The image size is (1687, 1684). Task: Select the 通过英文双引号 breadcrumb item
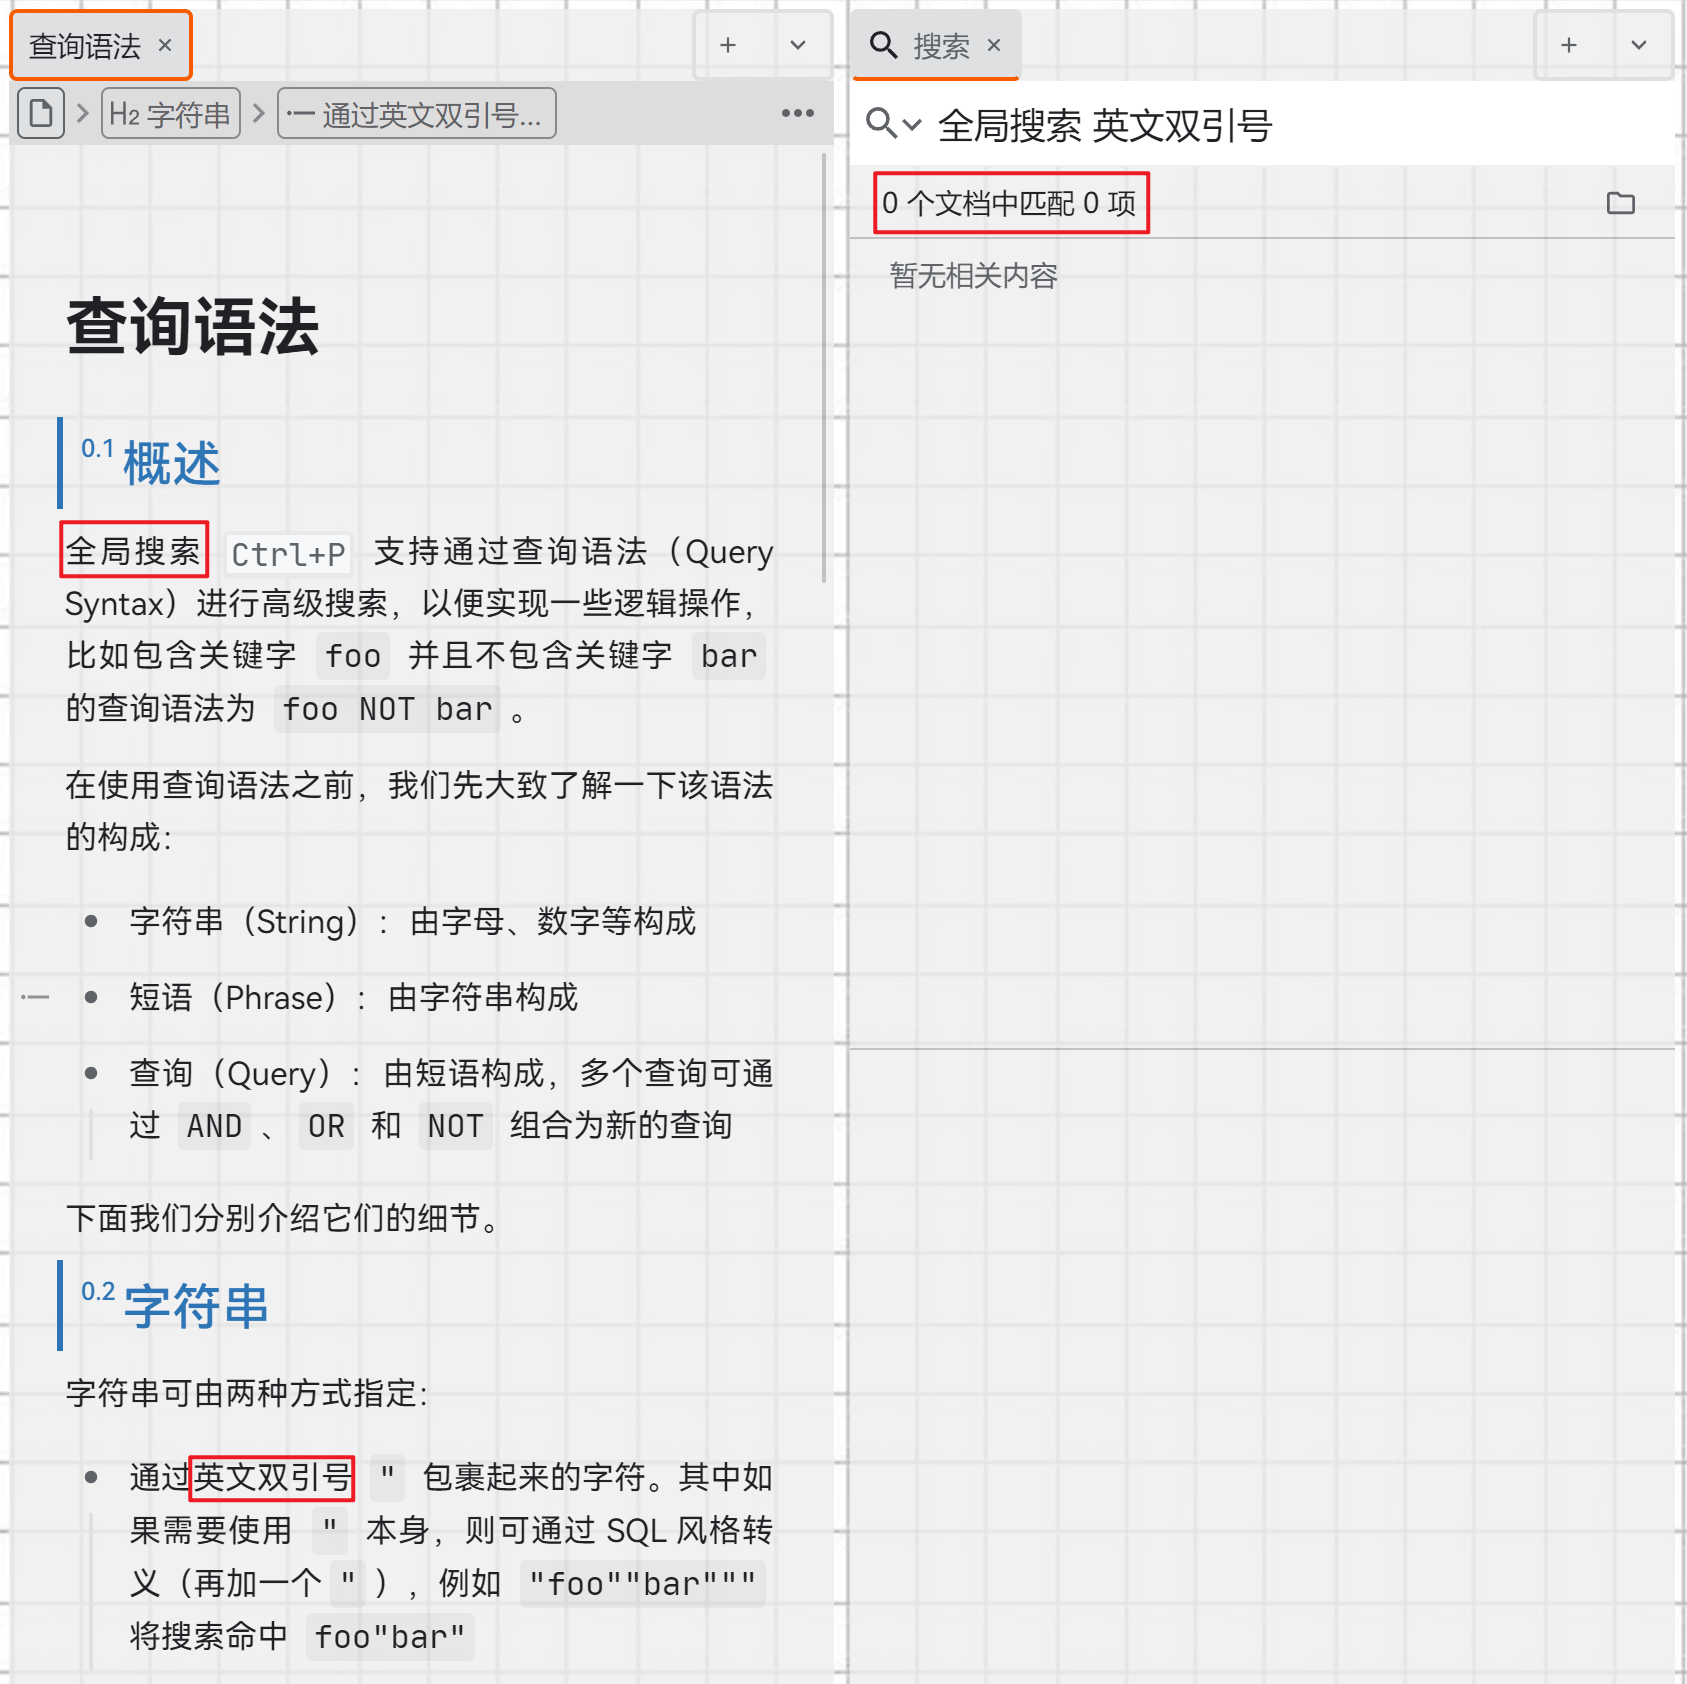coord(416,113)
